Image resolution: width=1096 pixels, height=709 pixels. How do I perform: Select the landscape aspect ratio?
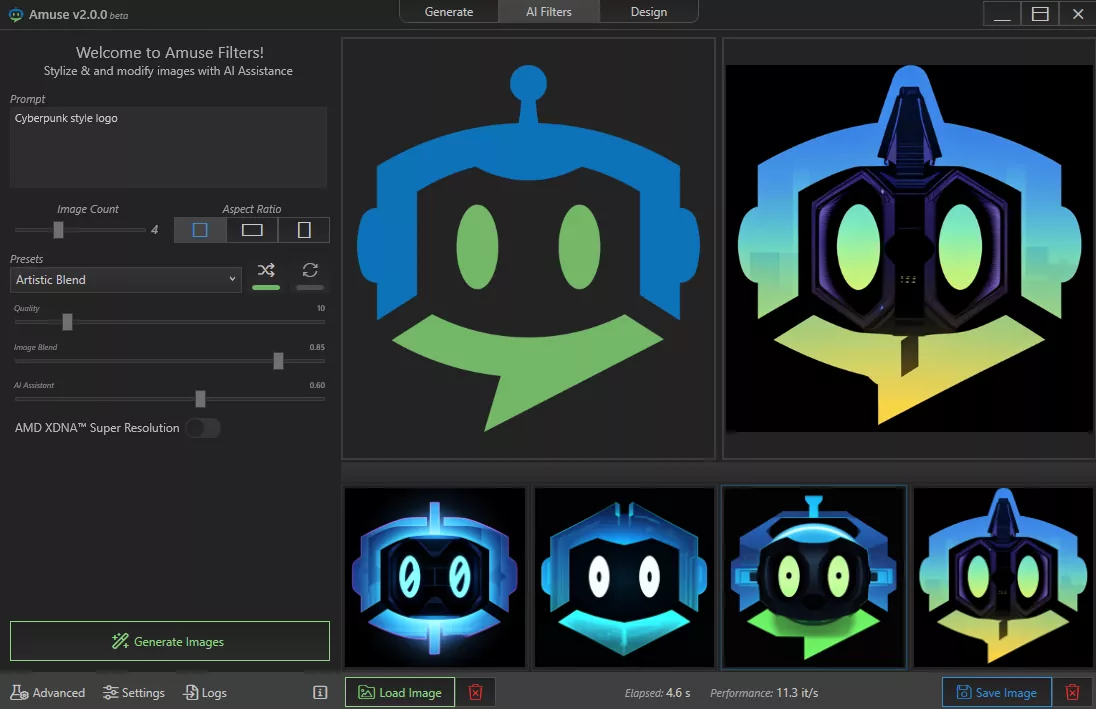tap(252, 230)
